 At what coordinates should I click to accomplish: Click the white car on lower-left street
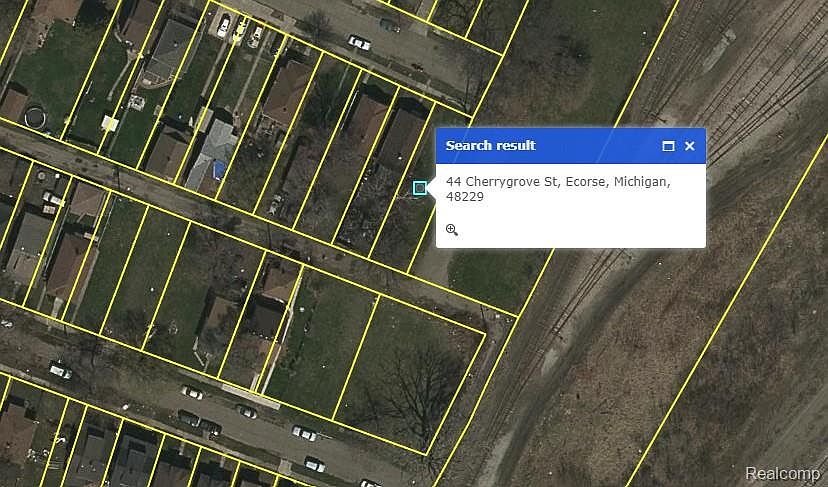point(60,370)
